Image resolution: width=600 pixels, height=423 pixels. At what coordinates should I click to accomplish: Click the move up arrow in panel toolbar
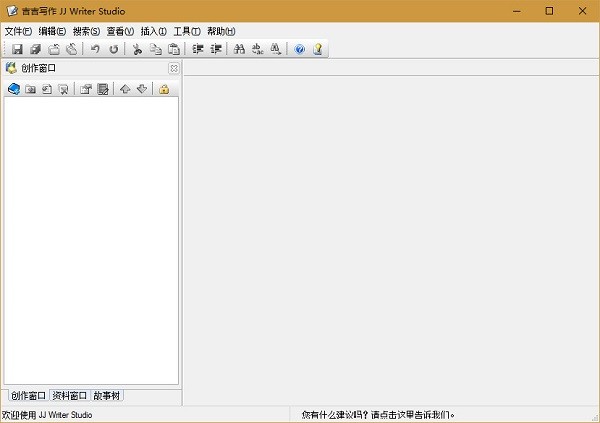coord(125,89)
